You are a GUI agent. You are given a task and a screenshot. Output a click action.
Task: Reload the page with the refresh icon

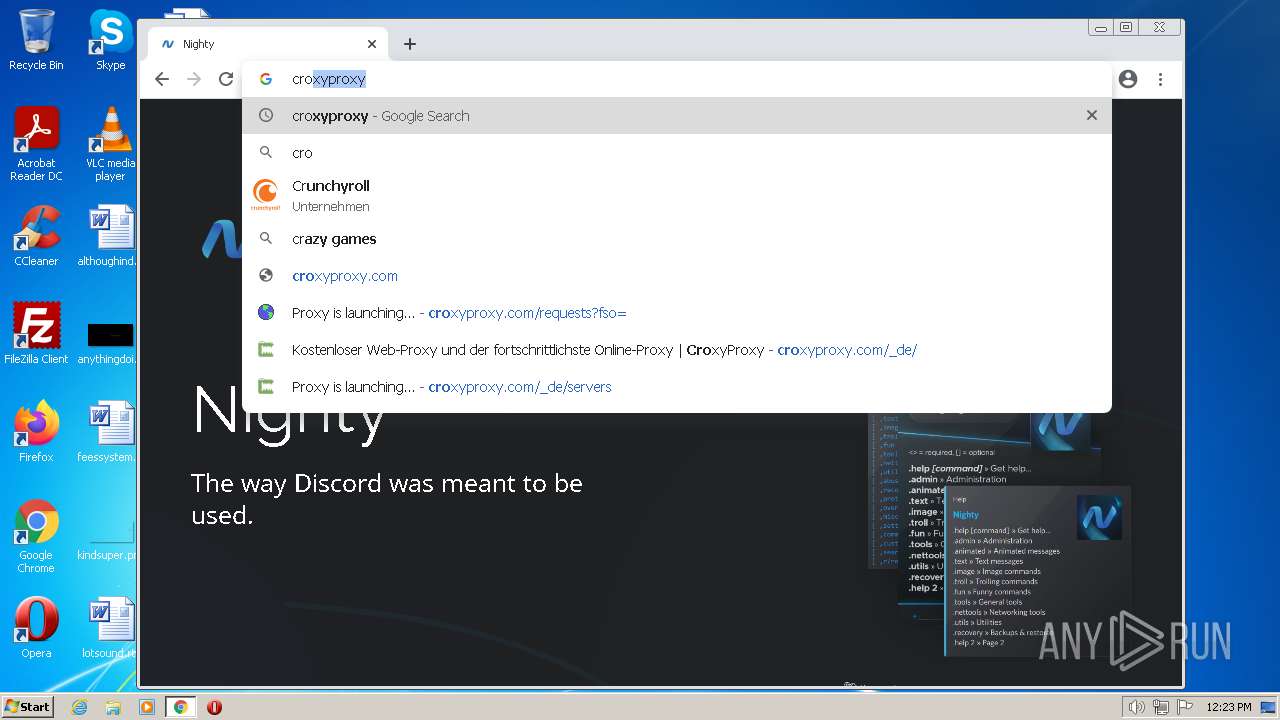pos(226,79)
